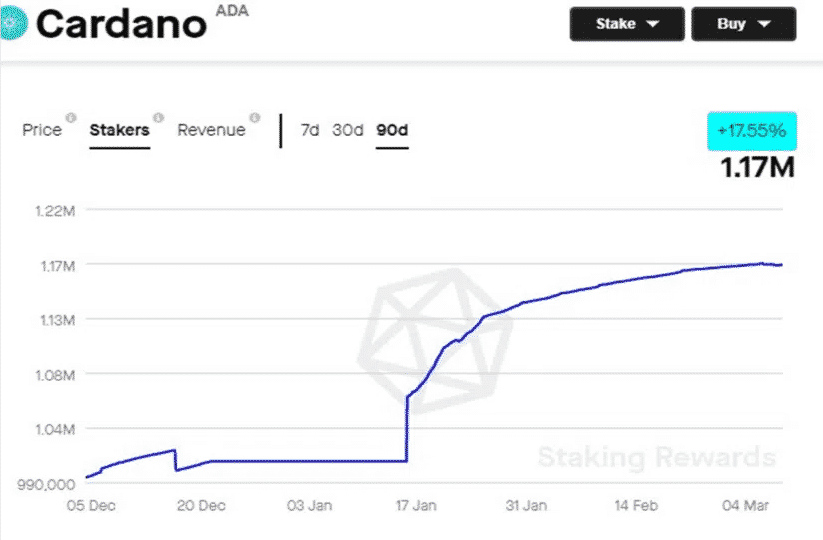This screenshot has height=540, width=823.
Task: Expand the Buy dropdown menu
Action: [743, 24]
